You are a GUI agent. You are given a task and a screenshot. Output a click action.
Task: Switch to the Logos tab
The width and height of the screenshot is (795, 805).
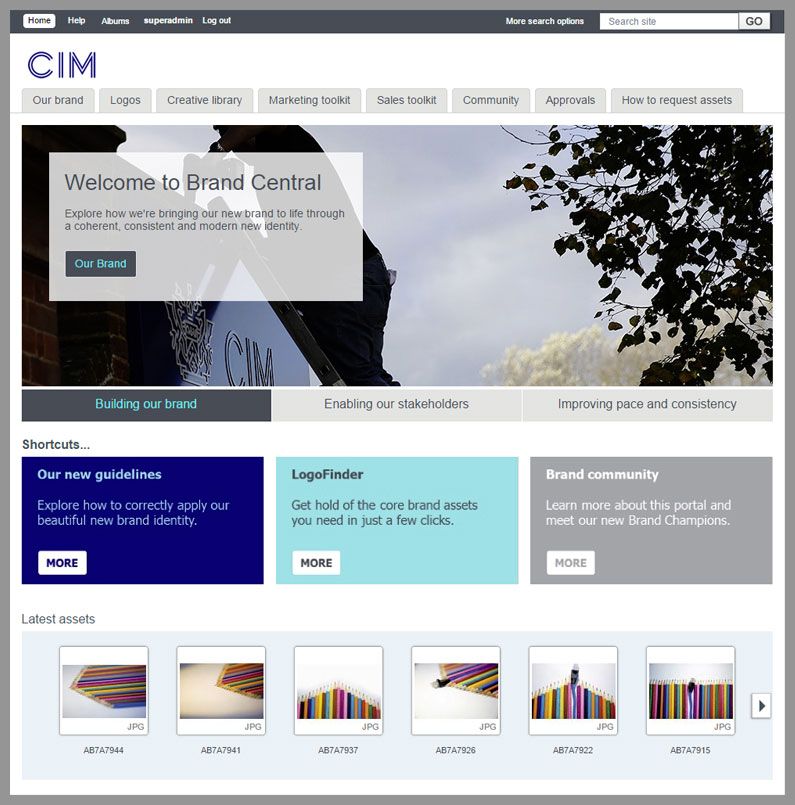point(125,100)
